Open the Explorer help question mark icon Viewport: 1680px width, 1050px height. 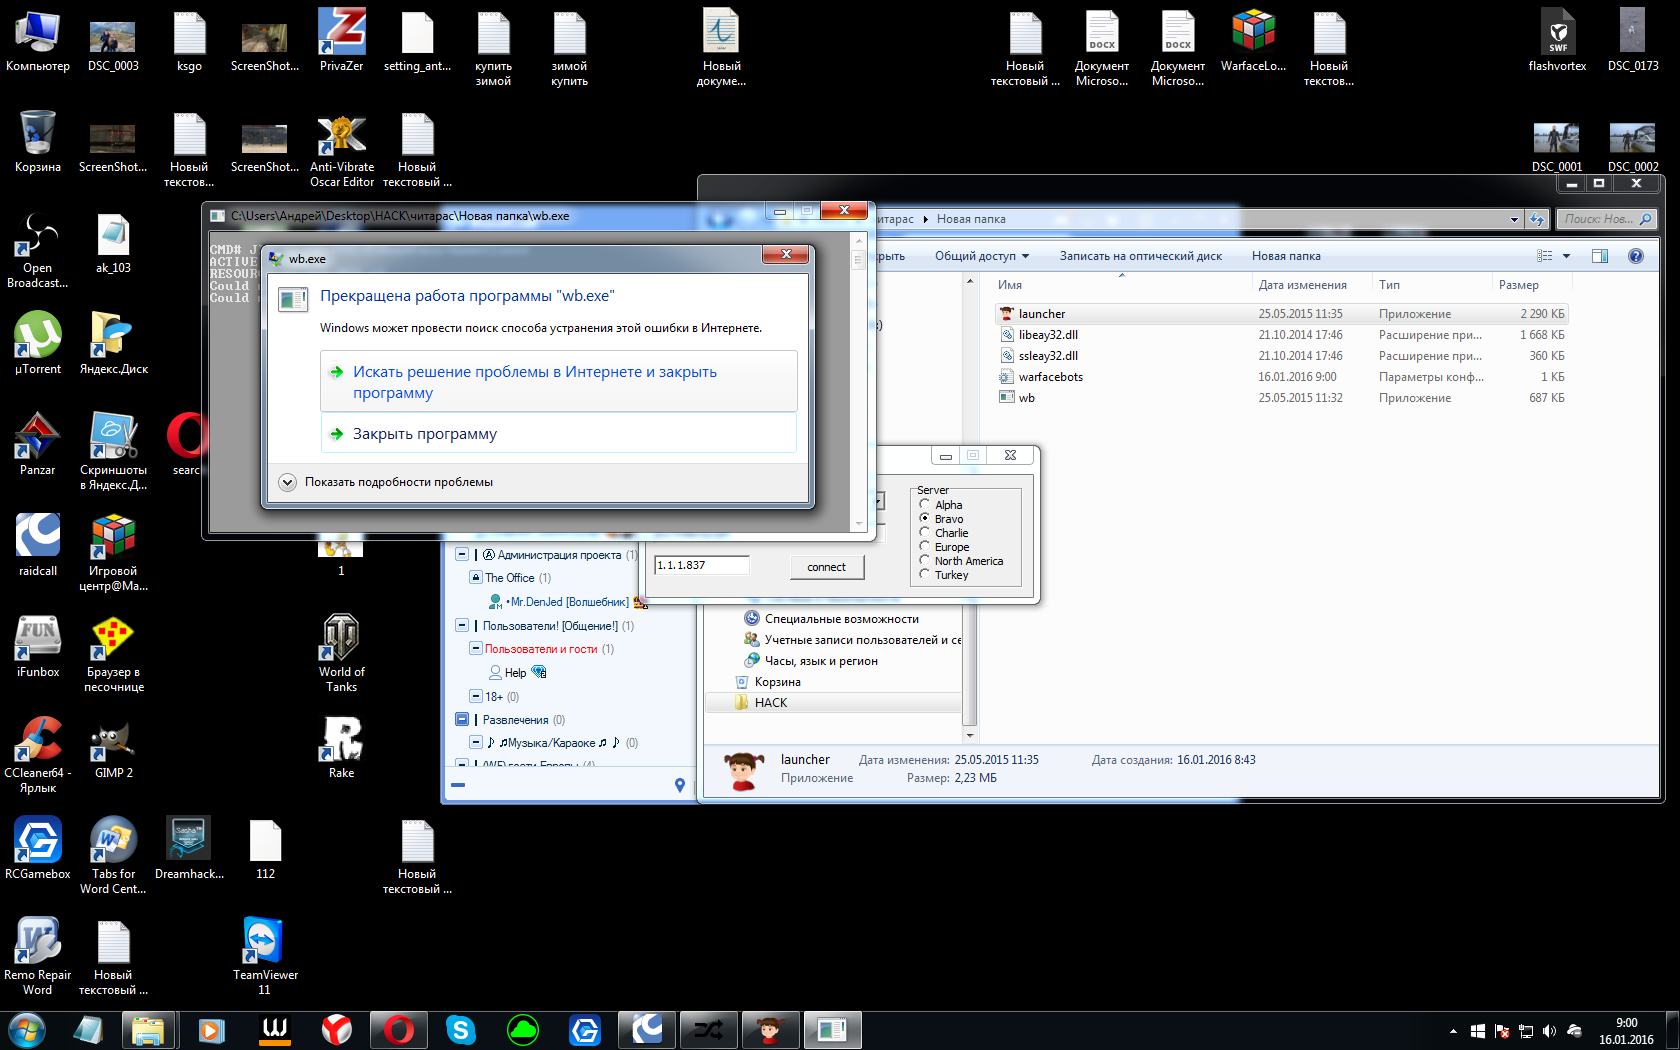pyautogui.click(x=1635, y=256)
